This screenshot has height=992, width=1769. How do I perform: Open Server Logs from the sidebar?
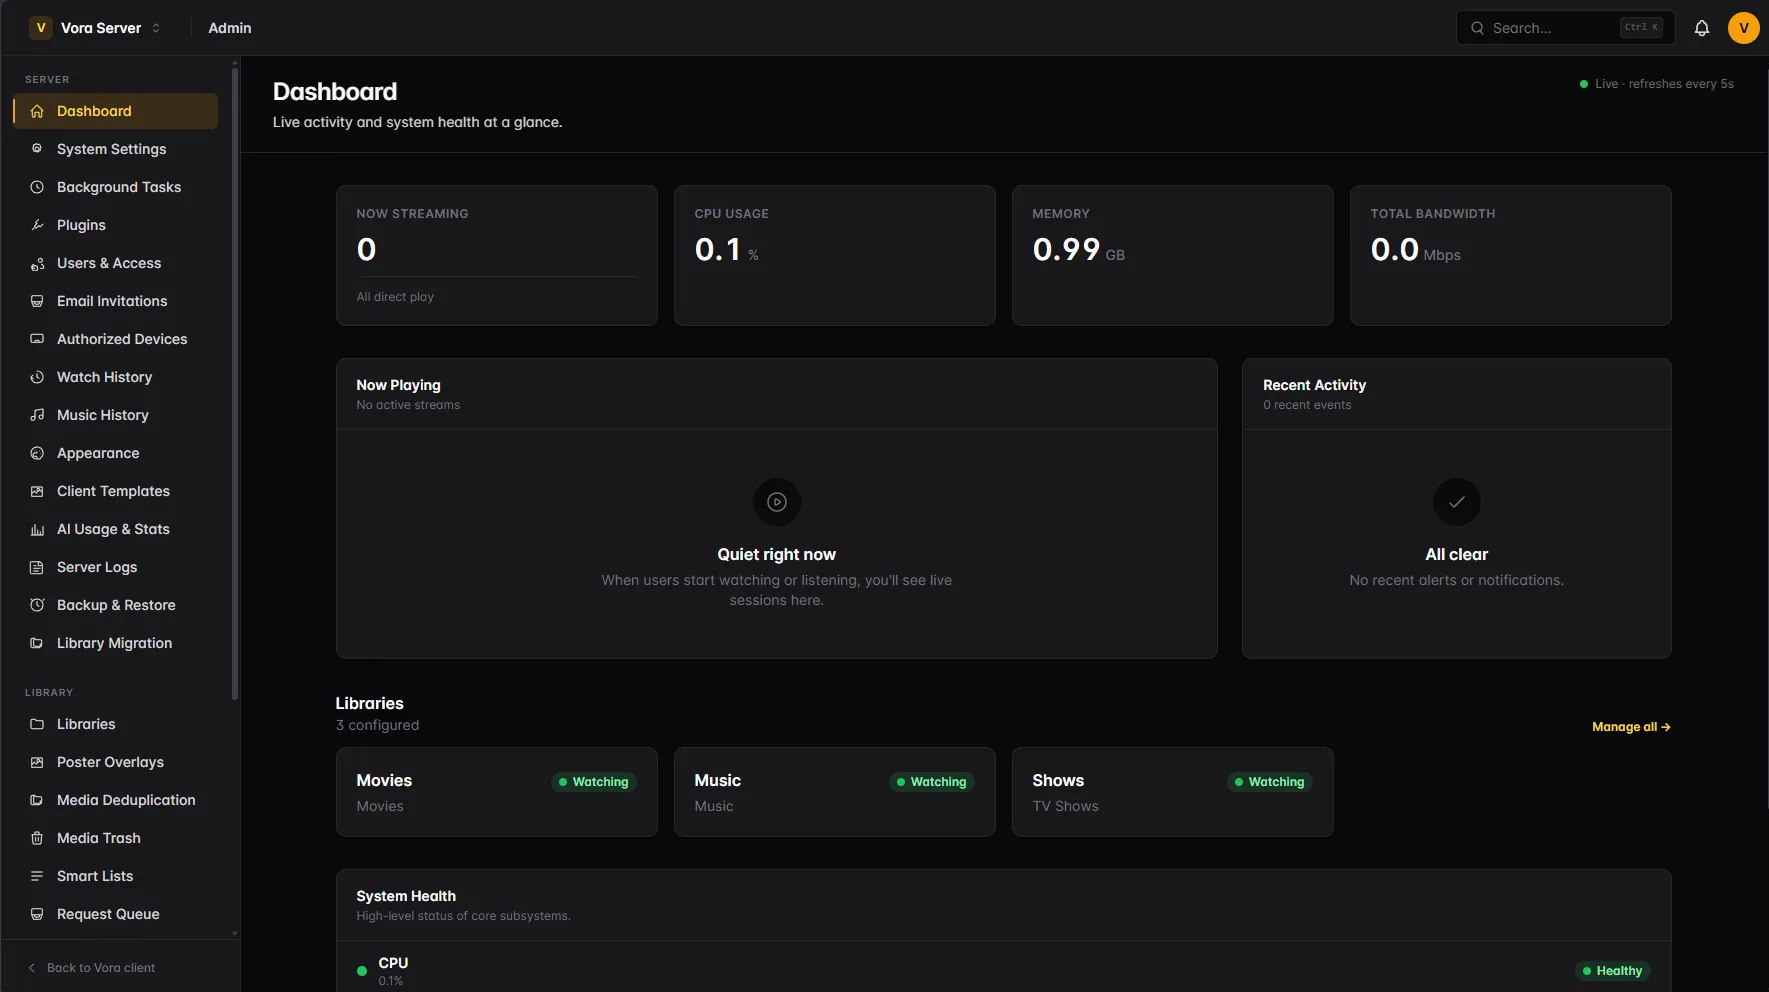click(x=116, y=567)
